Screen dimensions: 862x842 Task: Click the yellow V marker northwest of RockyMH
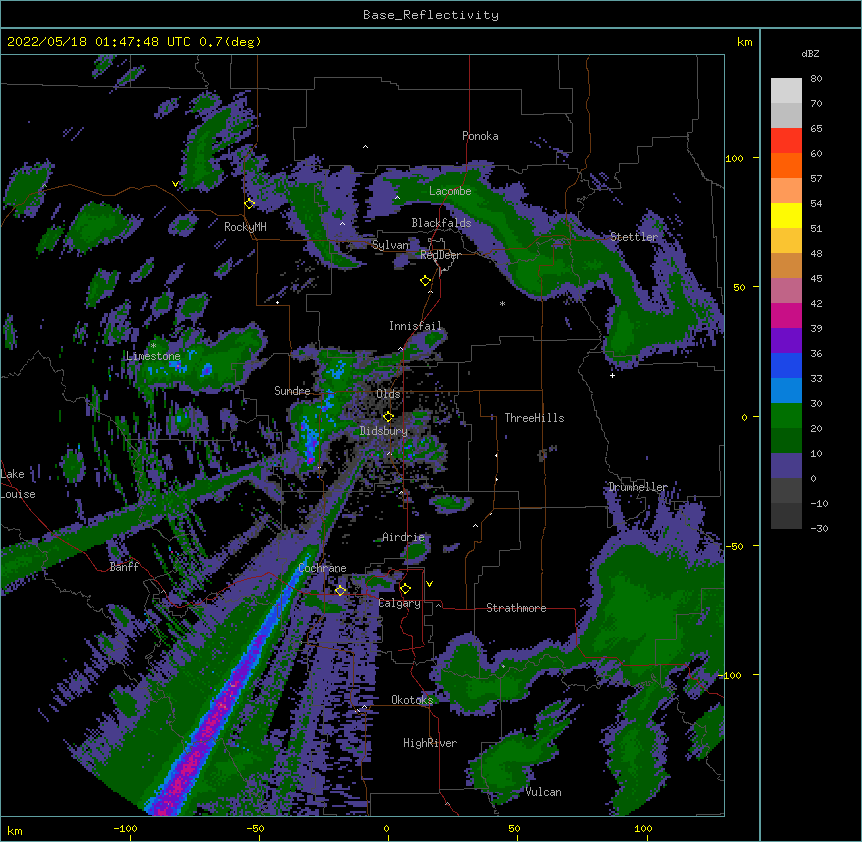pyautogui.click(x=175, y=184)
